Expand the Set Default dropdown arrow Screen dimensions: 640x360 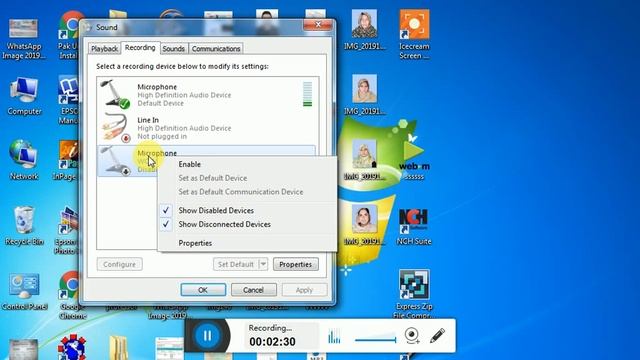(263, 264)
